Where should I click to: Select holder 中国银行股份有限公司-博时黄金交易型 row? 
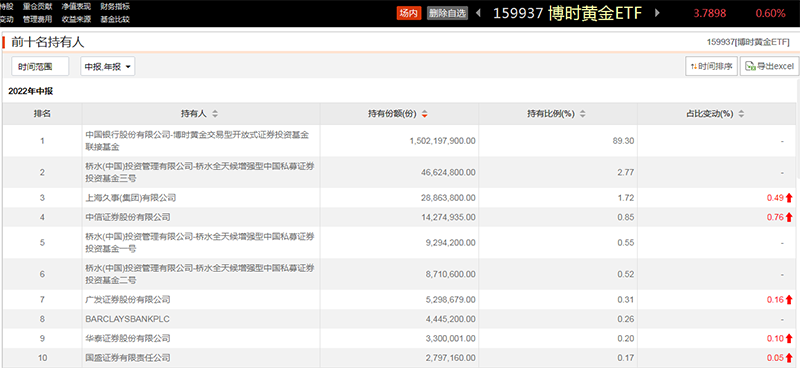point(197,140)
